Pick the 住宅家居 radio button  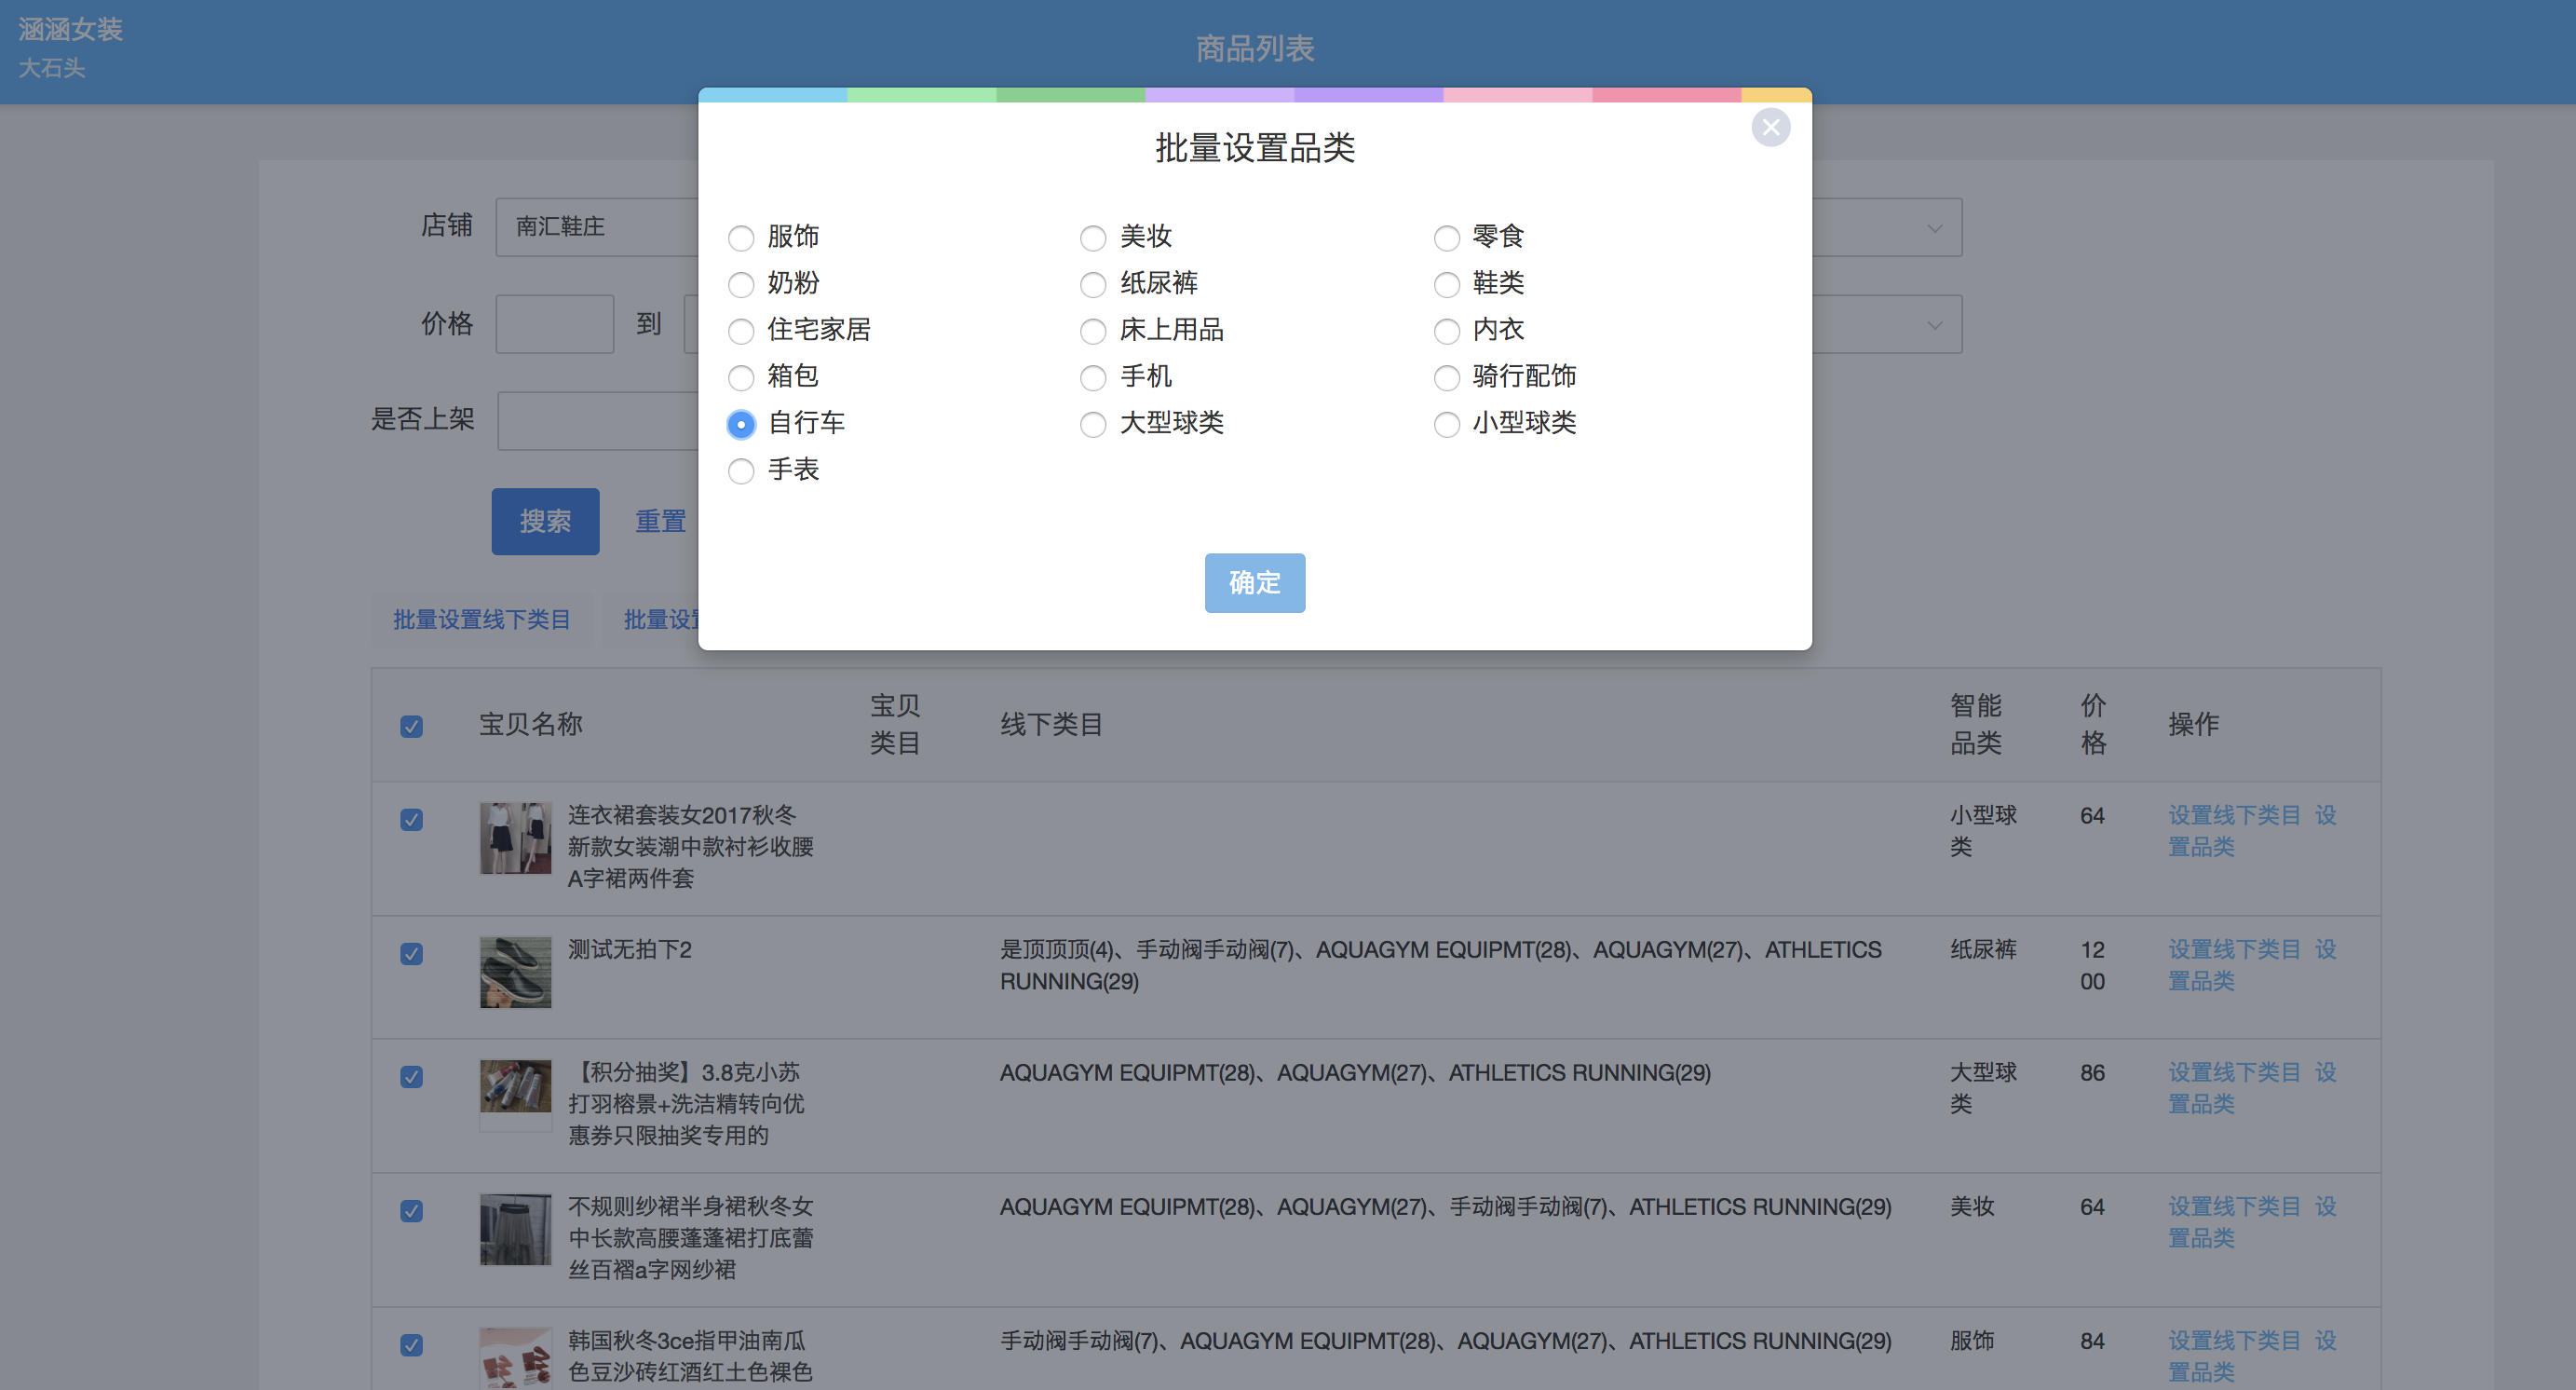point(741,331)
